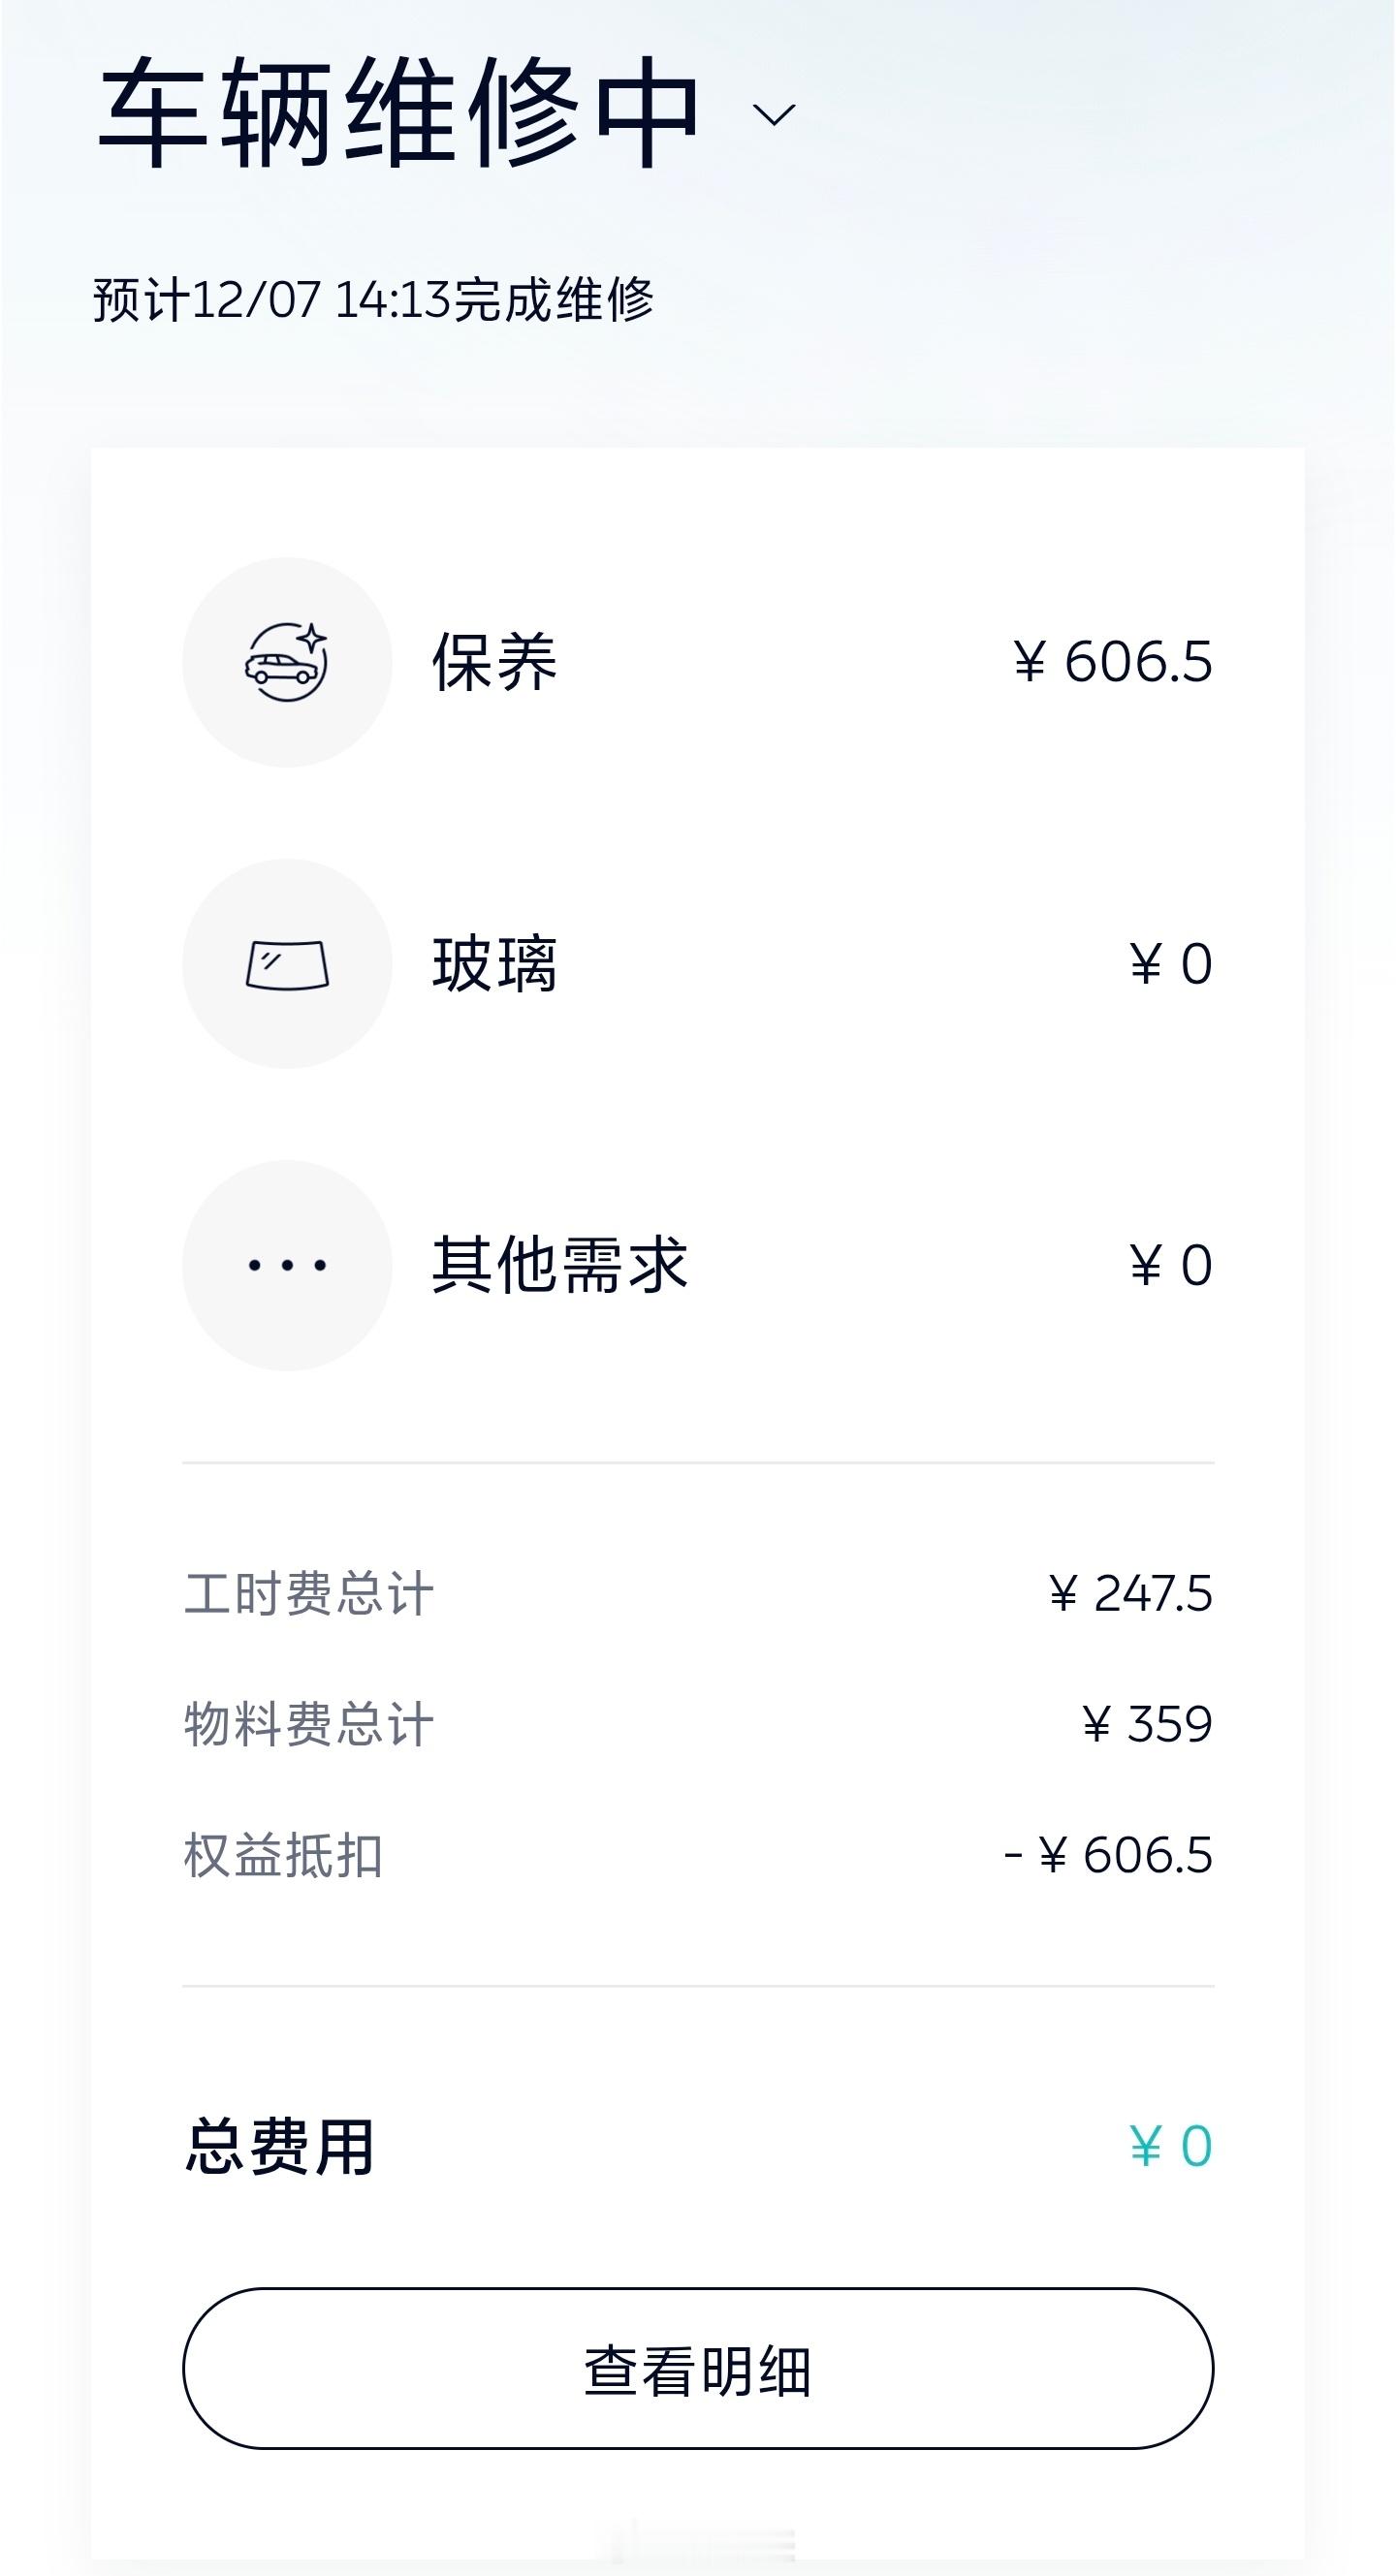Select the 玻璃 service row label

point(494,964)
